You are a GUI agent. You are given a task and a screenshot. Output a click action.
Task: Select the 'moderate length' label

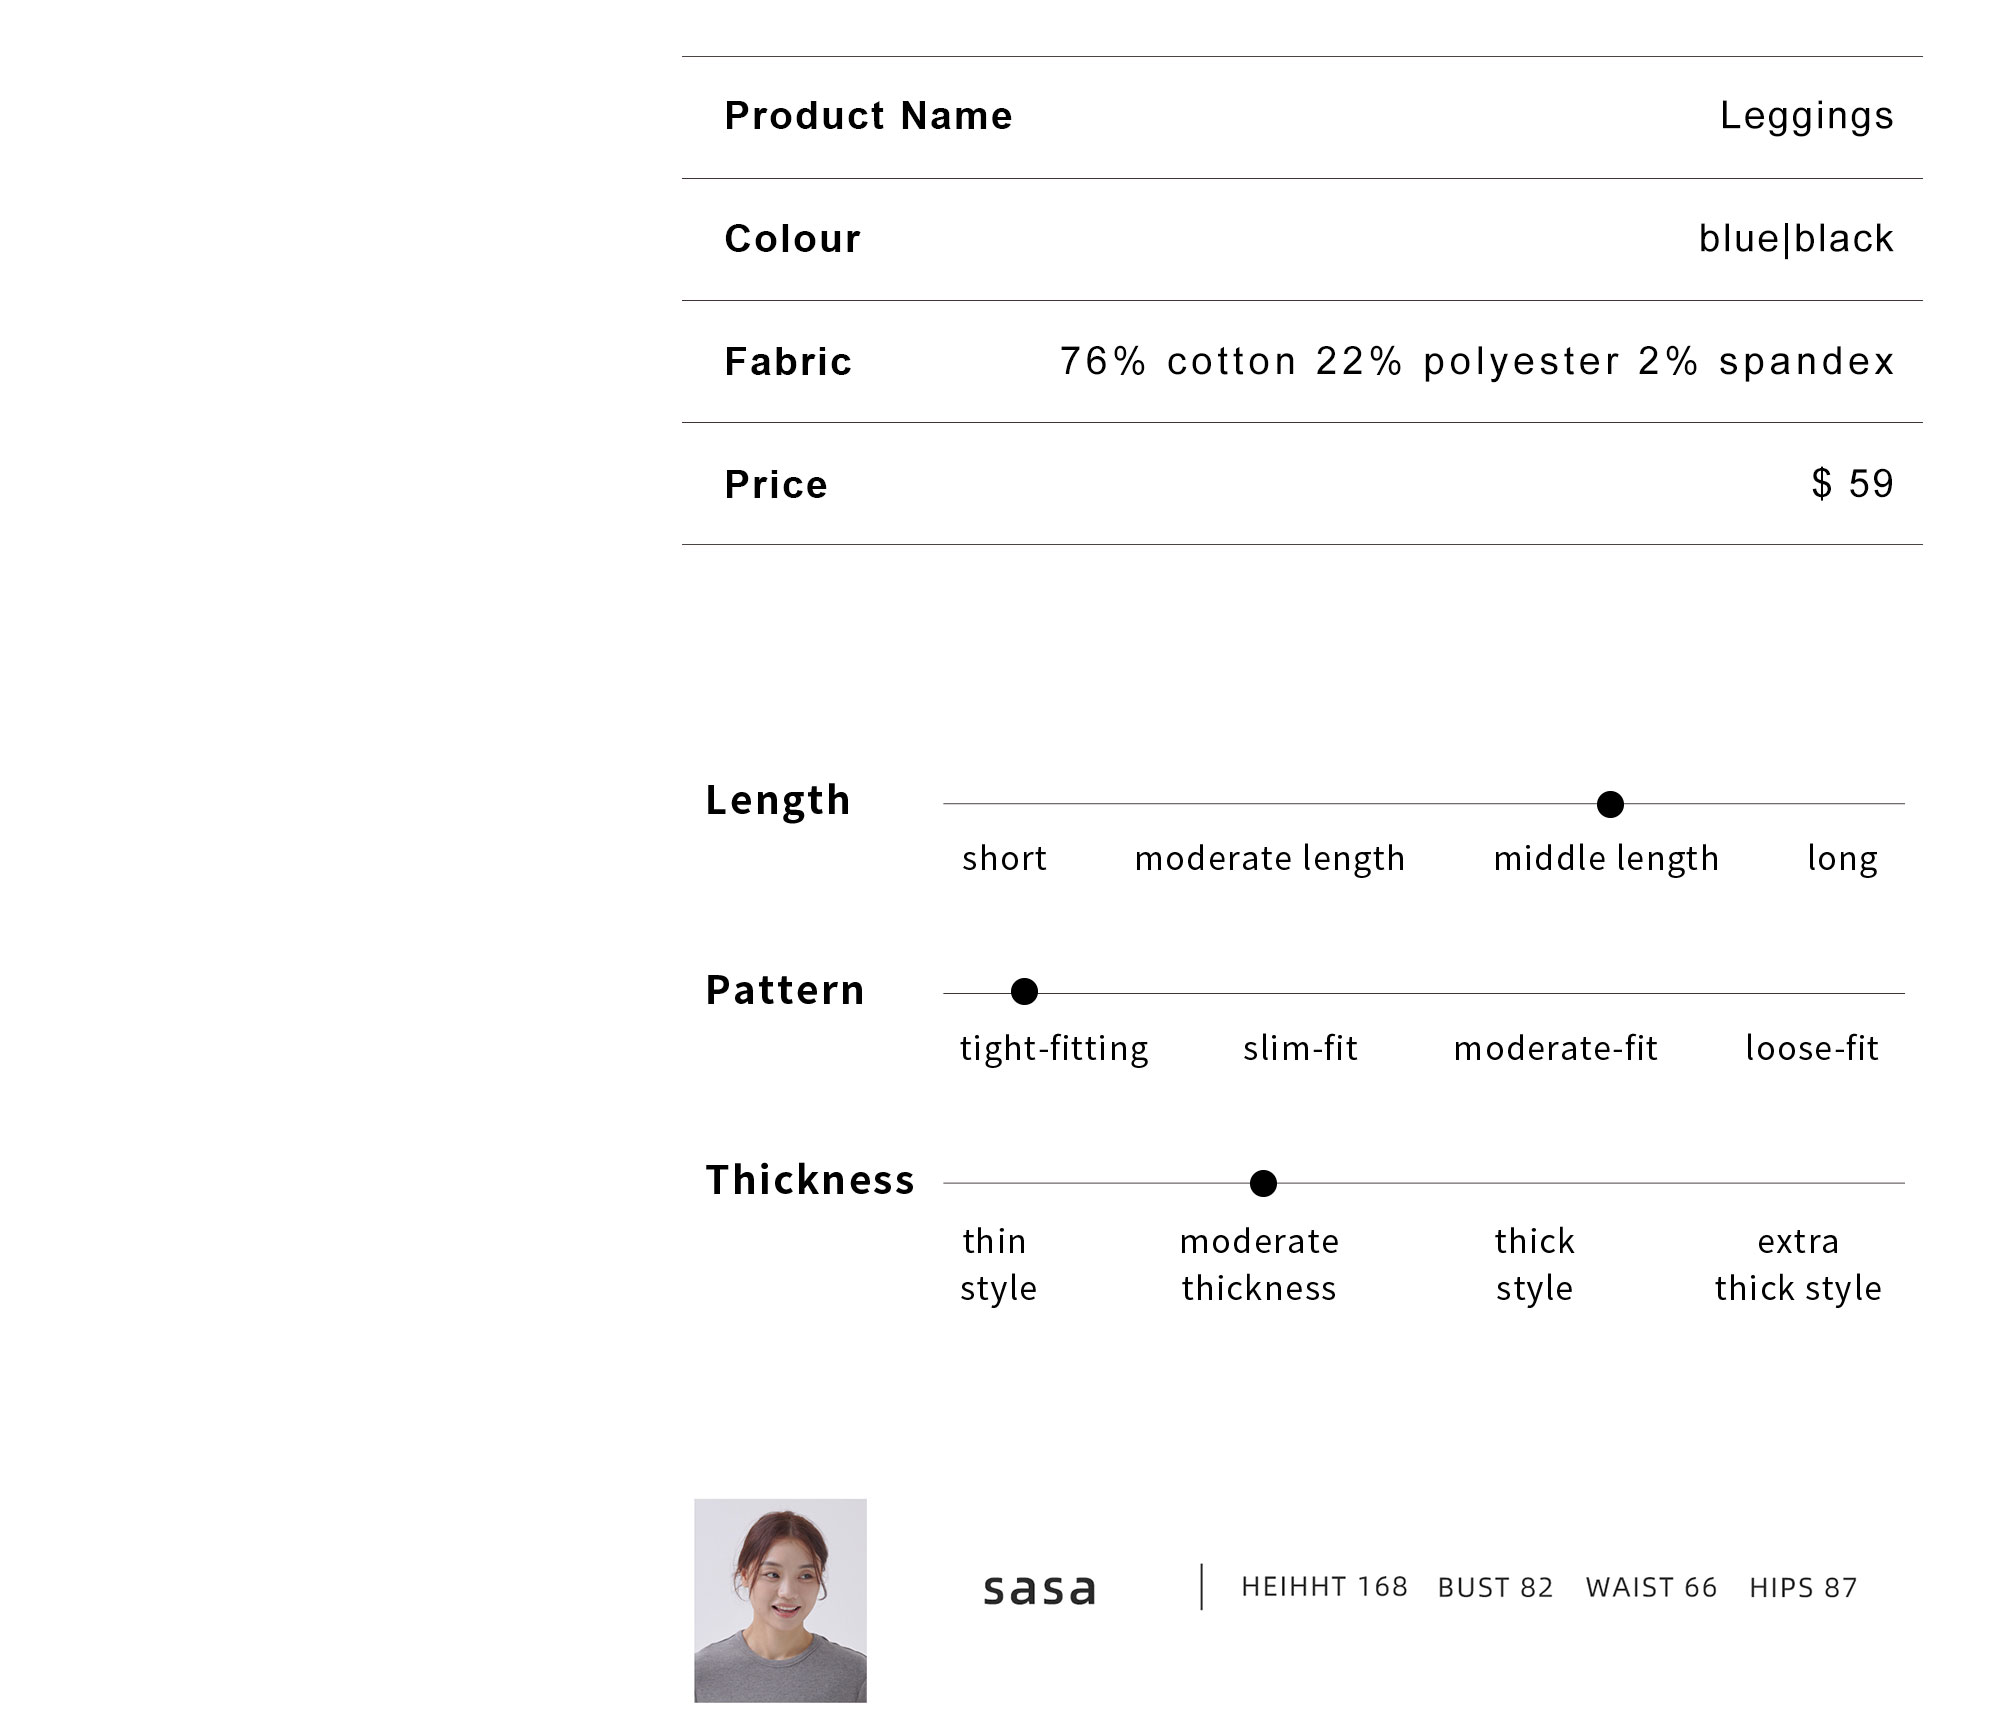[1270, 859]
